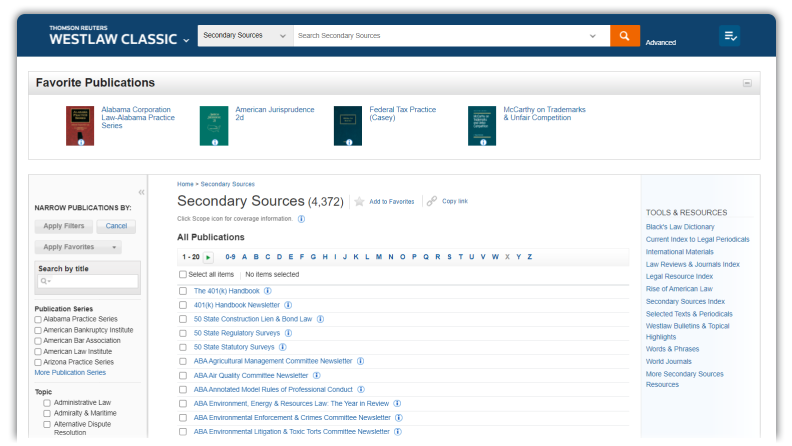This screenshot has height=446, width=792.
Task: Open scope info for ABA Annotated Model Rules
Action: [x=361, y=389]
